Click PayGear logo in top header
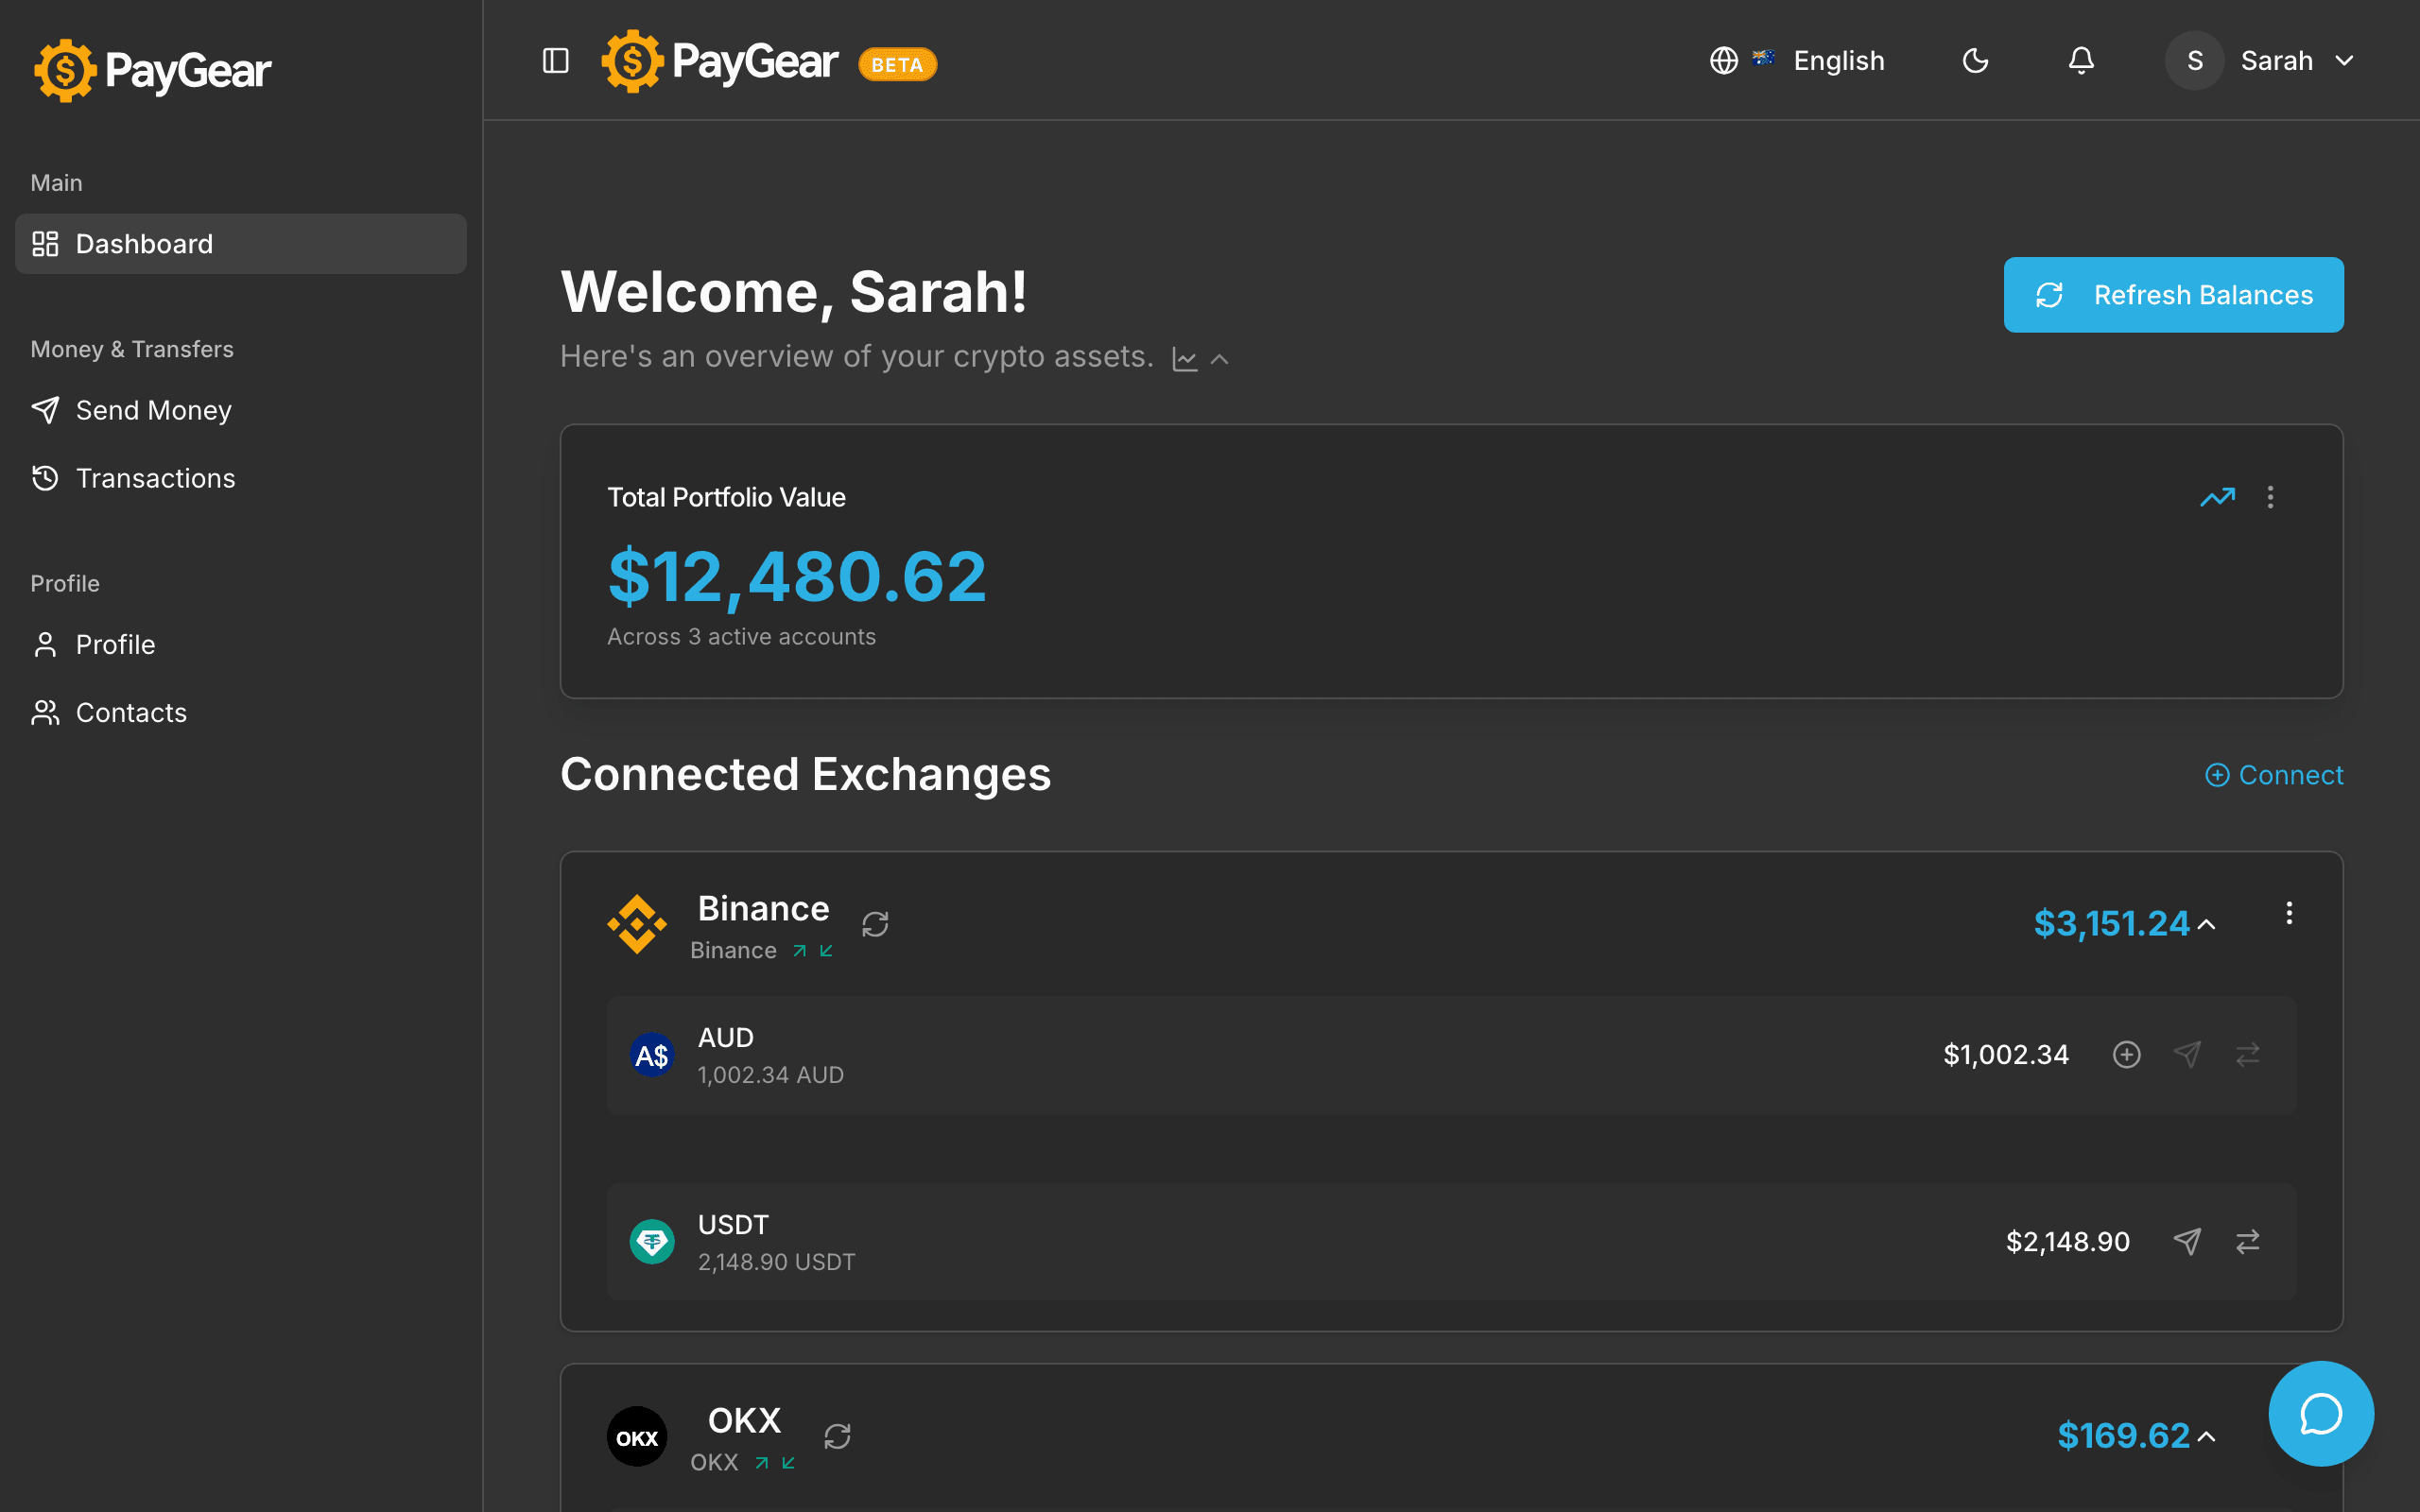Viewport: 2420px width, 1512px height. click(720, 61)
